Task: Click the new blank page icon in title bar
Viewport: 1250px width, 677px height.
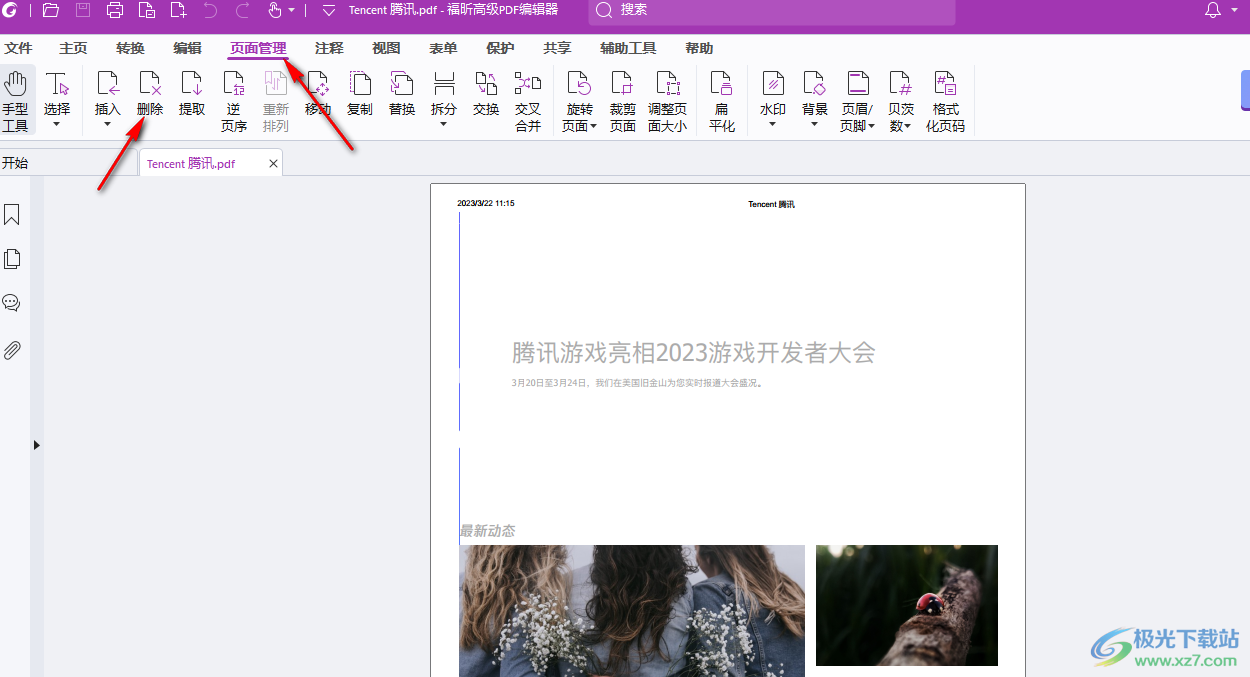Action: click(x=179, y=10)
